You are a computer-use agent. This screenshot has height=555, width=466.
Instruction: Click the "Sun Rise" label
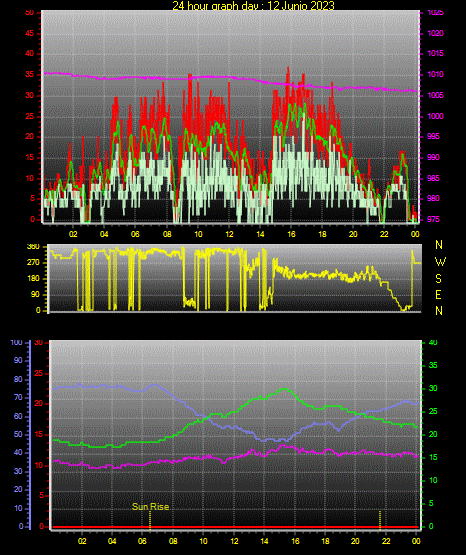click(x=150, y=507)
